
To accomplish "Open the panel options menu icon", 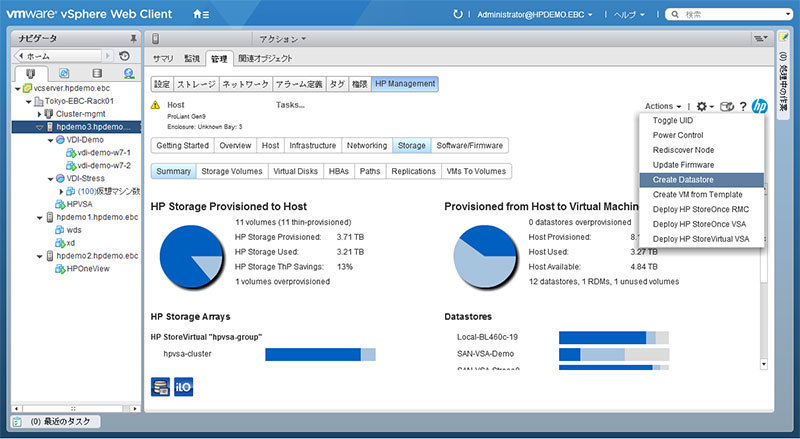I will (x=760, y=38).
